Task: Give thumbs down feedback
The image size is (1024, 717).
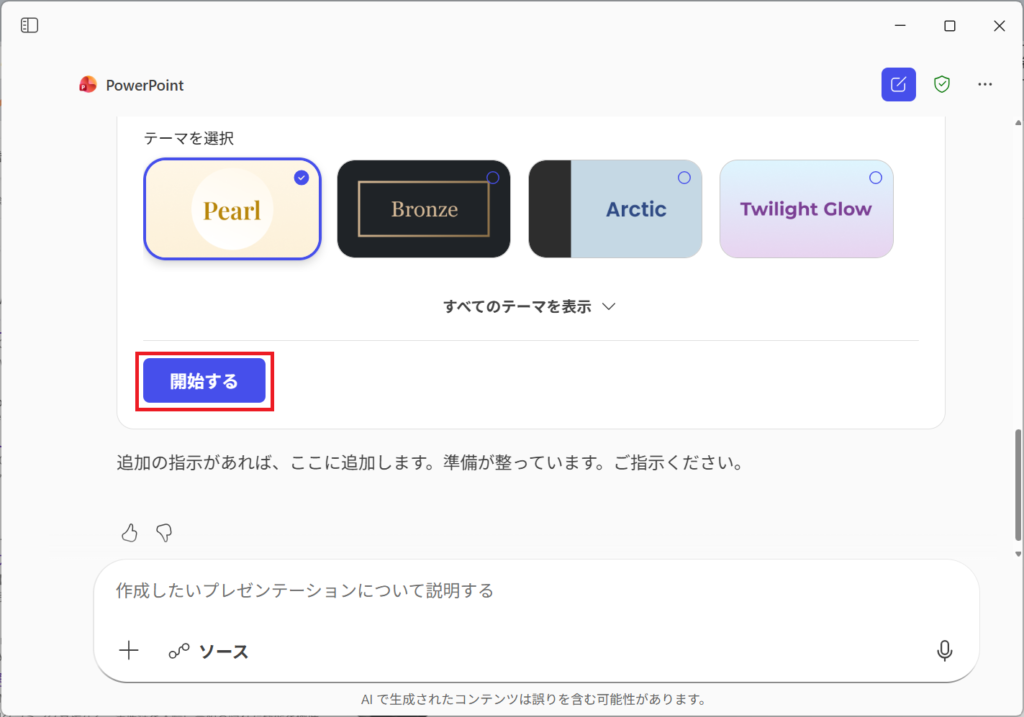Action: (164, 533)
